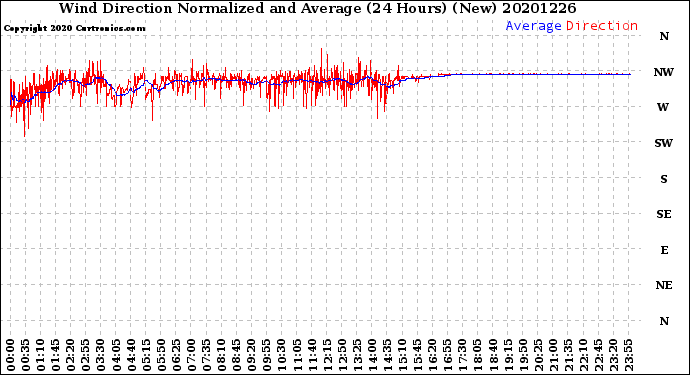
Task: Click the 23:20 time axis label
Action: (x=613, y=355)
